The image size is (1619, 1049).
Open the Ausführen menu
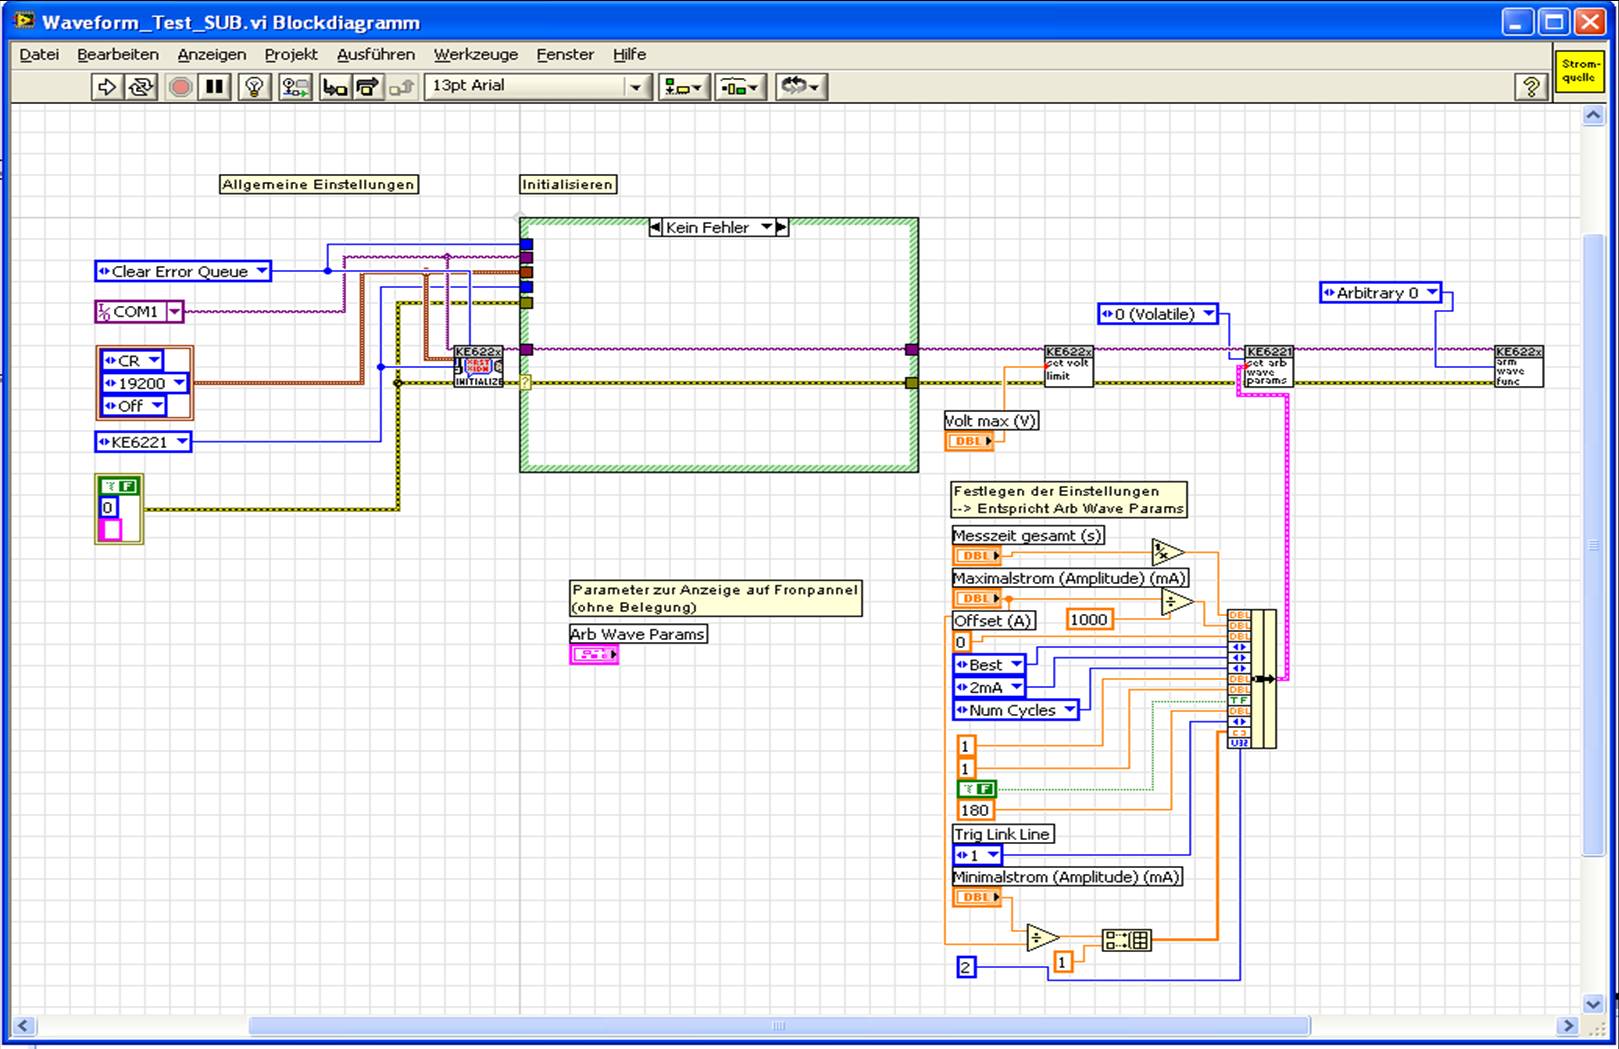point(375,54)
